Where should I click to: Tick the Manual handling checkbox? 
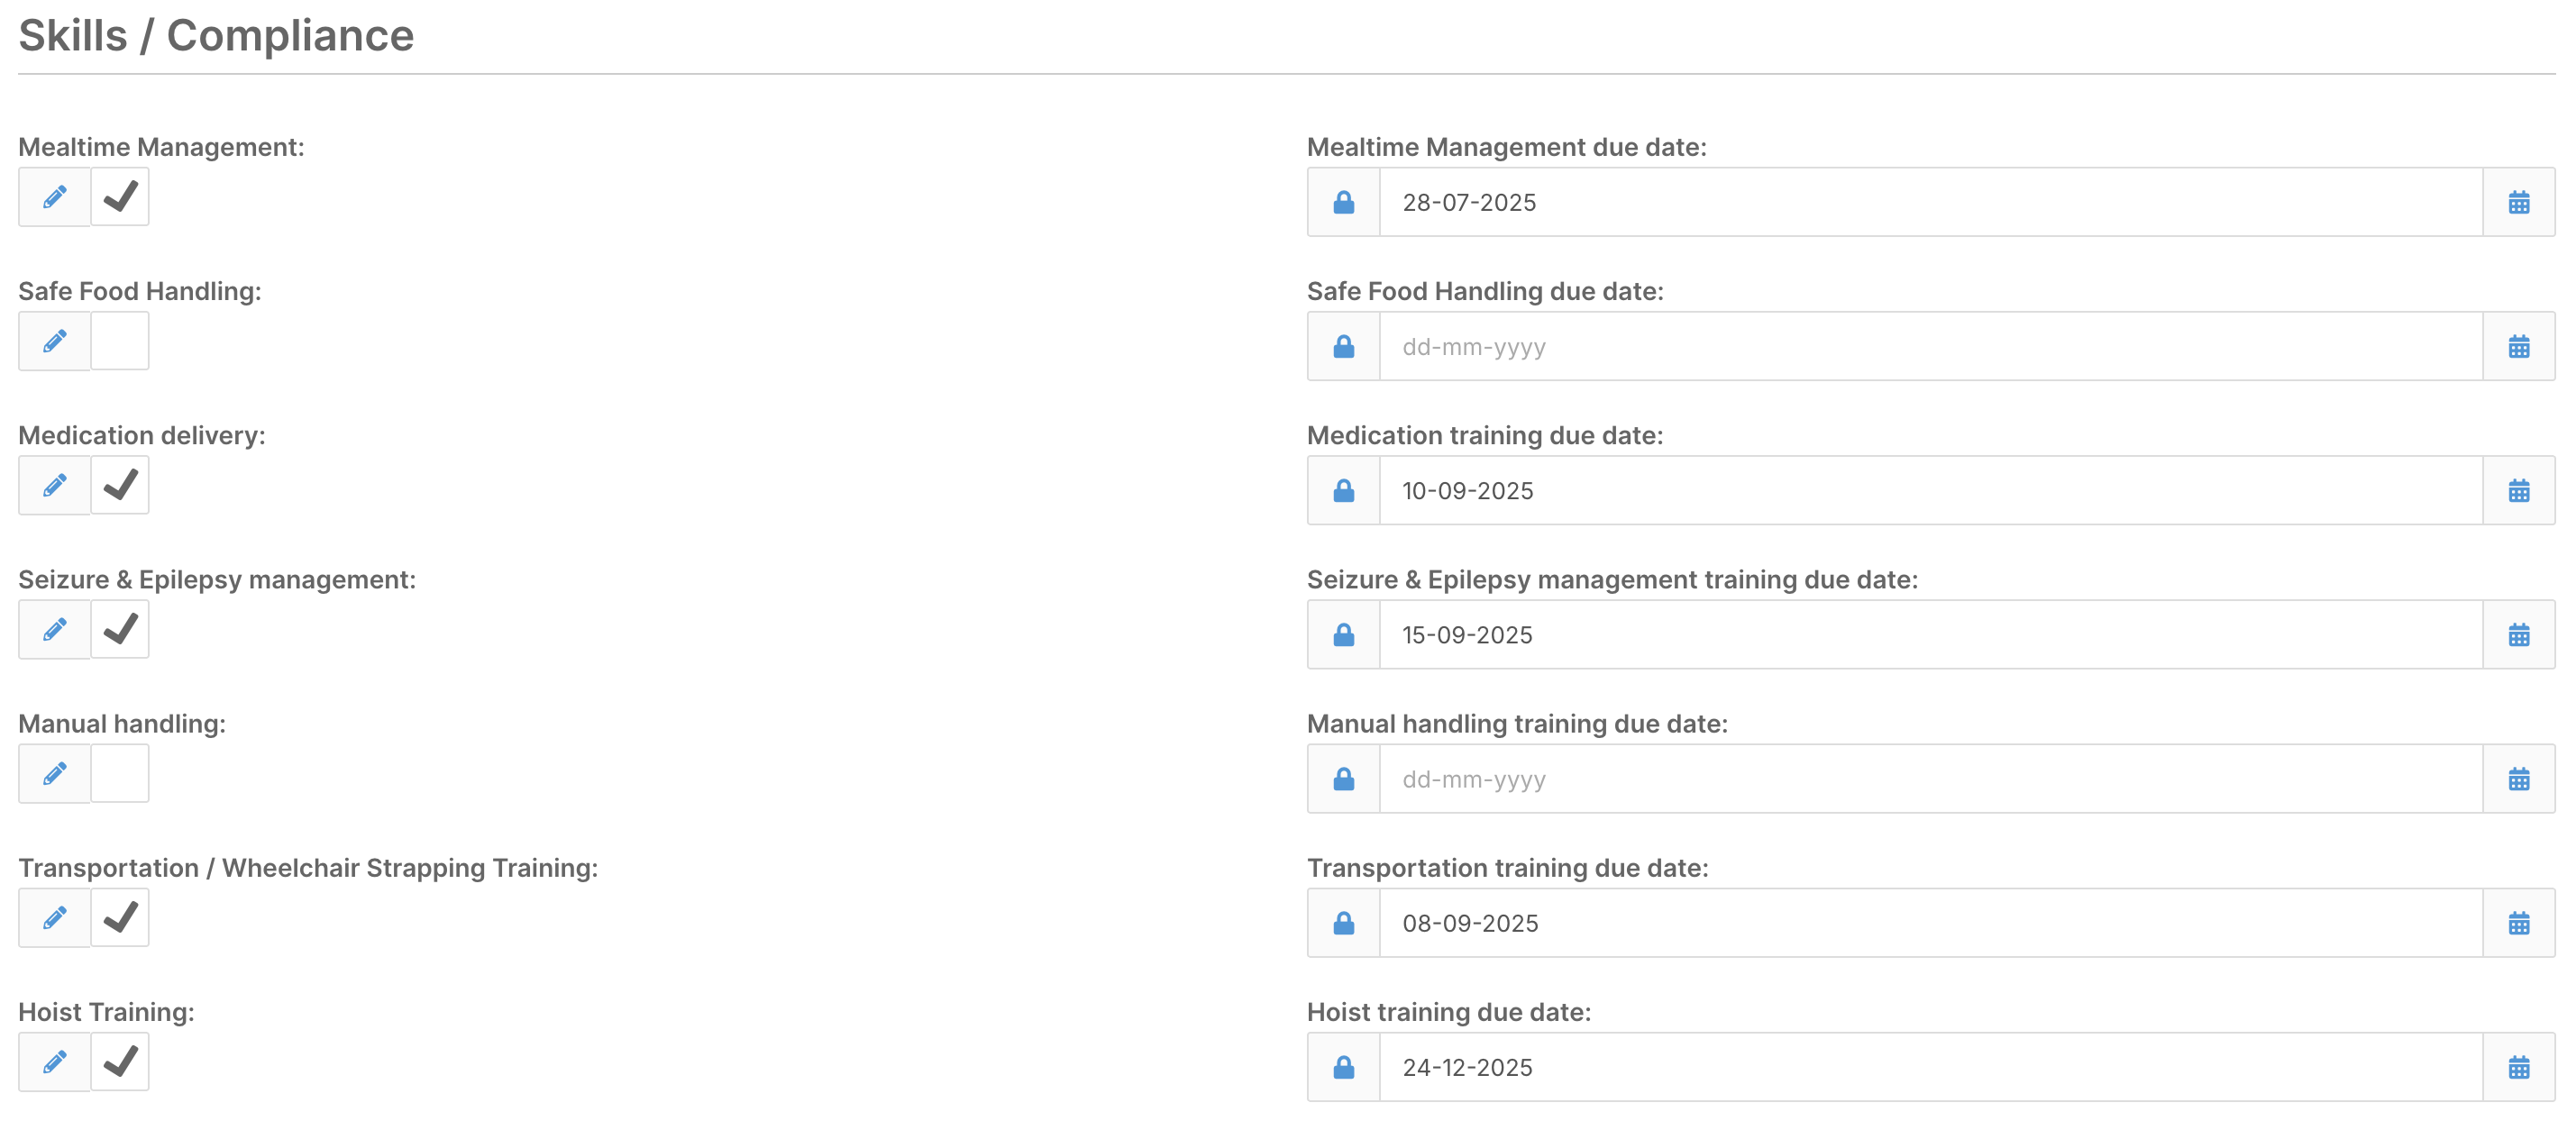120,773
